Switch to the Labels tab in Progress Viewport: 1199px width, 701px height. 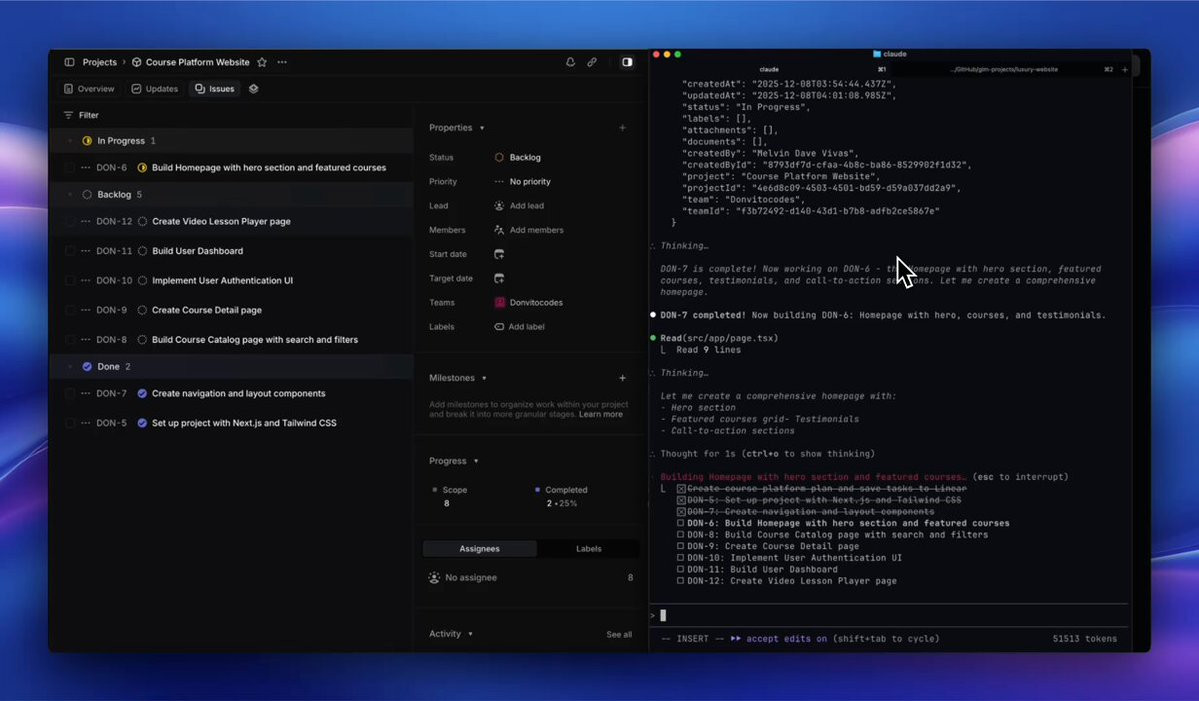588,549
